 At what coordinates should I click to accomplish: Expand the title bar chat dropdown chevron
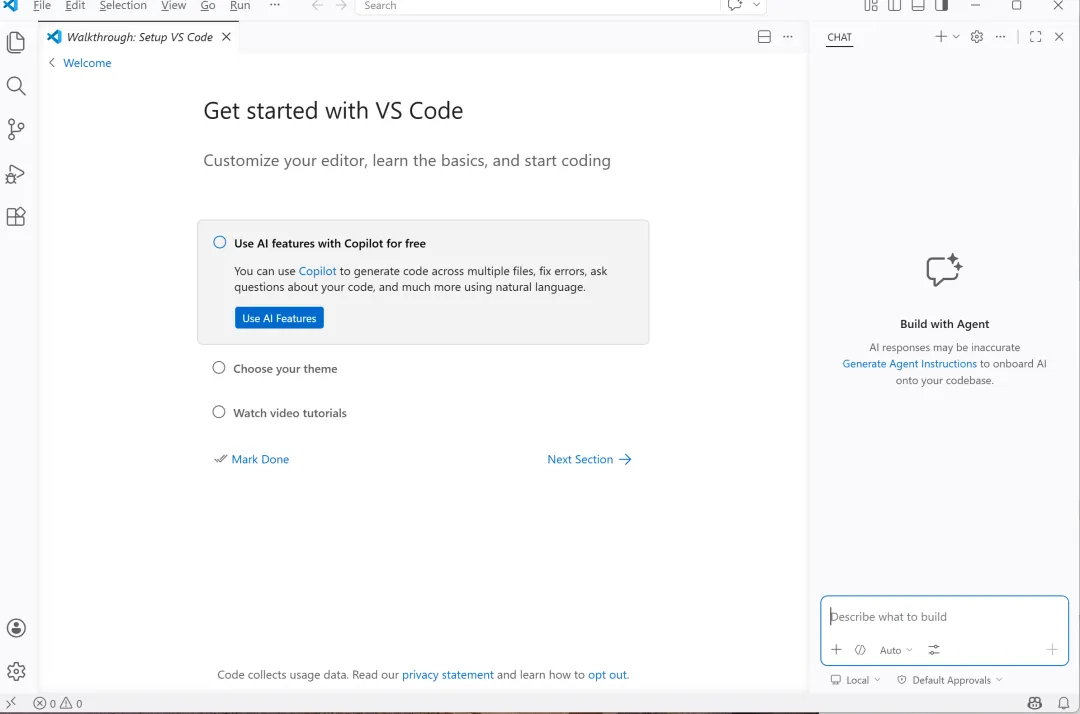(756, 6)
